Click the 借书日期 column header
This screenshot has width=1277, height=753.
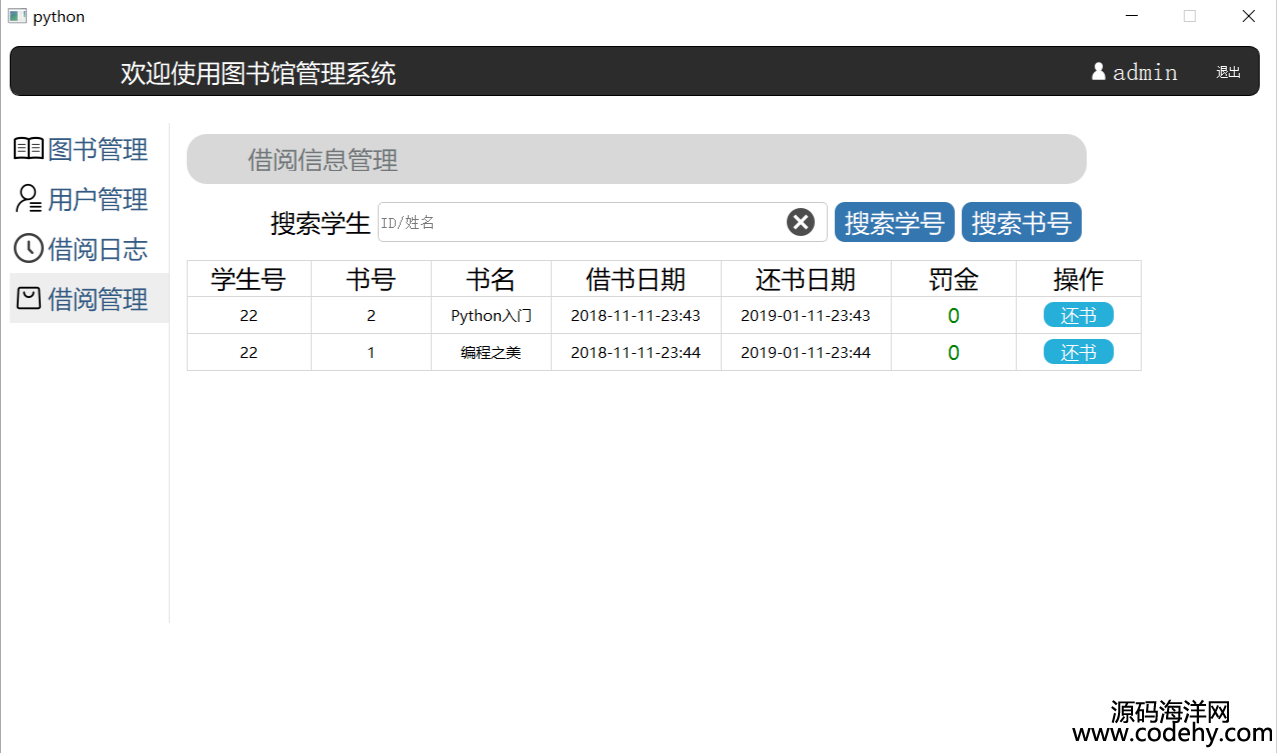[635, 279]
